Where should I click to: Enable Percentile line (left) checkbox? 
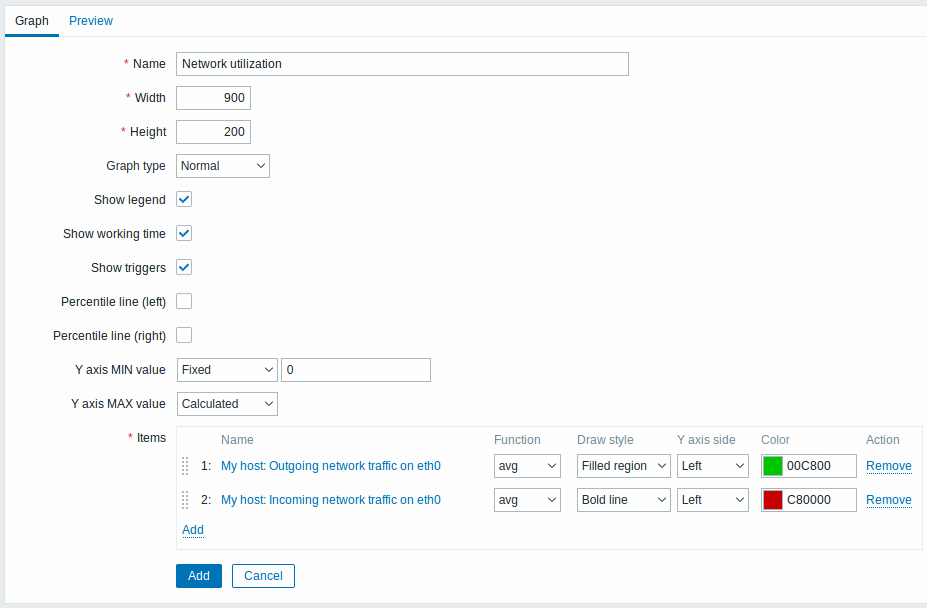click(184, 301)
